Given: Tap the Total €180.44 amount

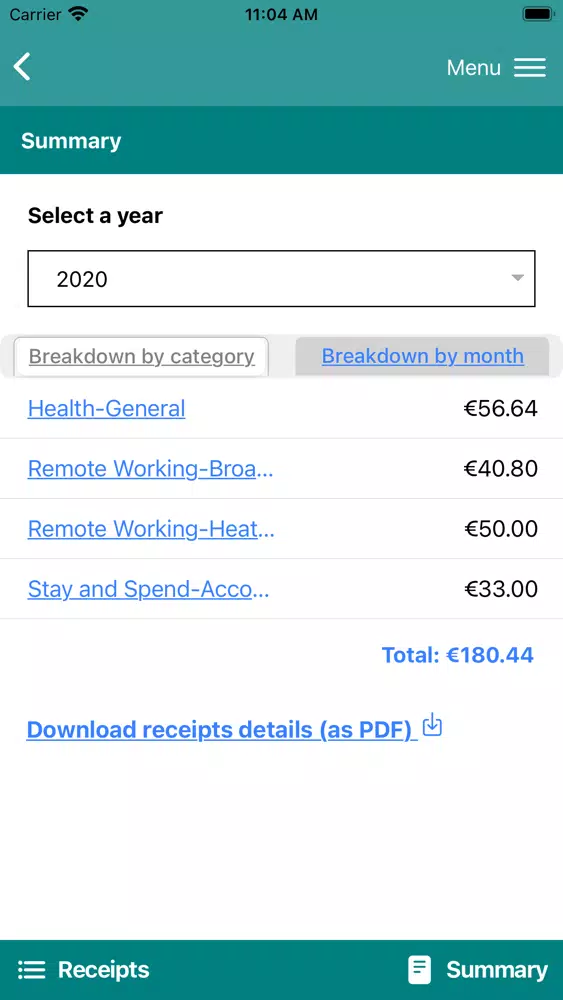Looking at the screenshot, I should tap(457, 655).
